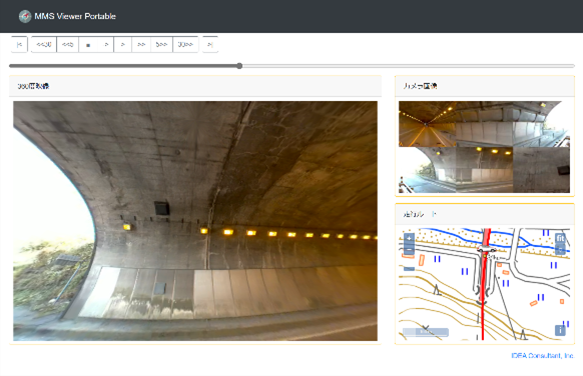This screenshot has width=583, height=376.
Task: Jump to the first frame (|<)
Action: (19, 45)
